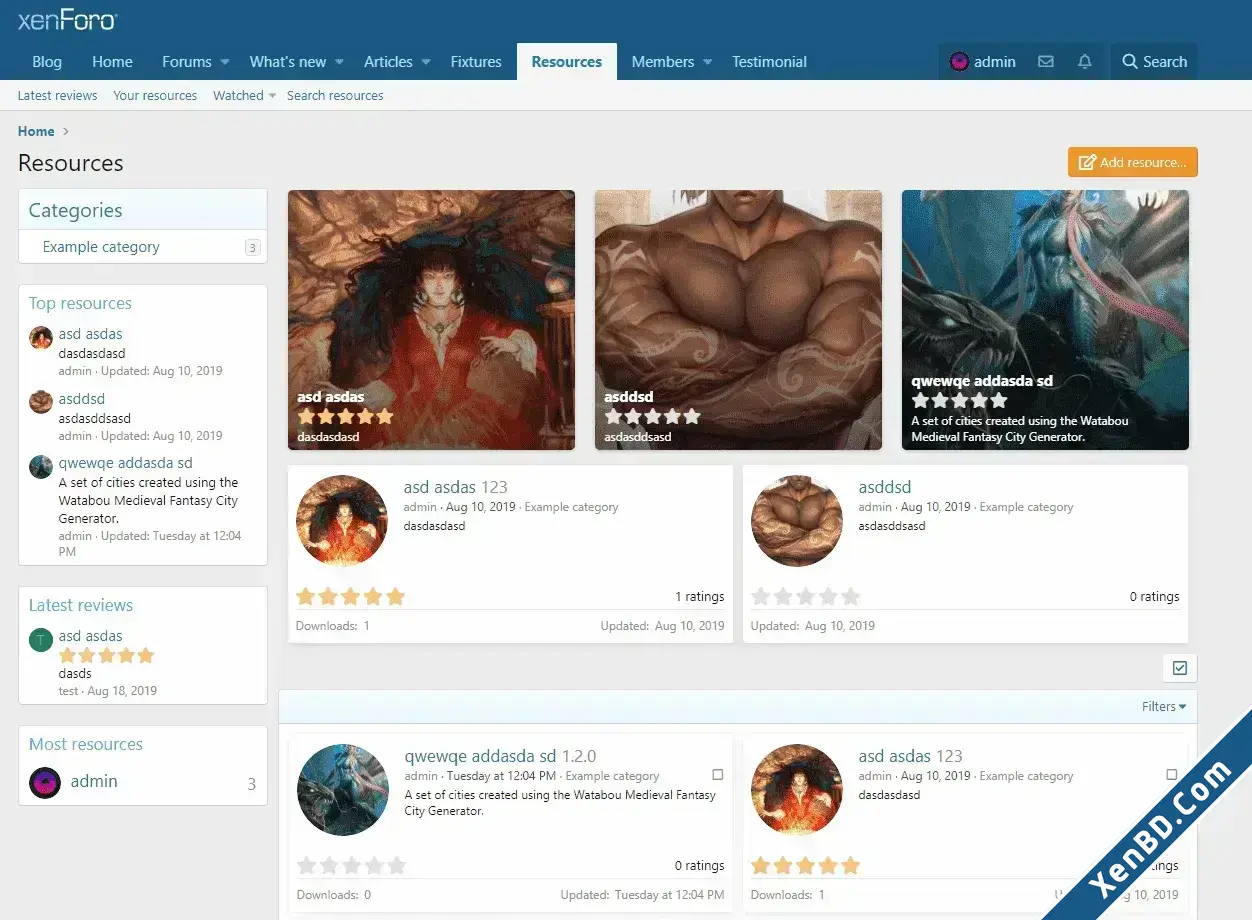Open the Filters dropdown
Image resolution: width=1252 pixels, height=920 pixels.
[1164, 706]
